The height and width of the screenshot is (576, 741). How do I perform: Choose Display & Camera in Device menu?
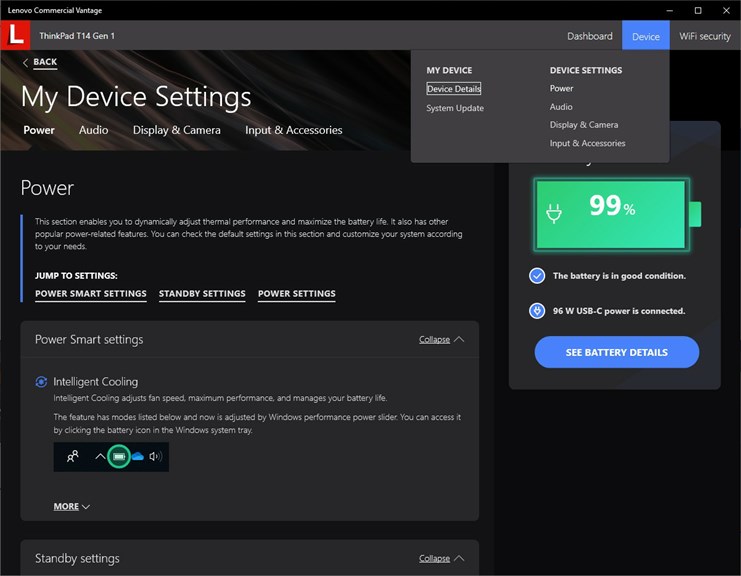coord(584,125)
